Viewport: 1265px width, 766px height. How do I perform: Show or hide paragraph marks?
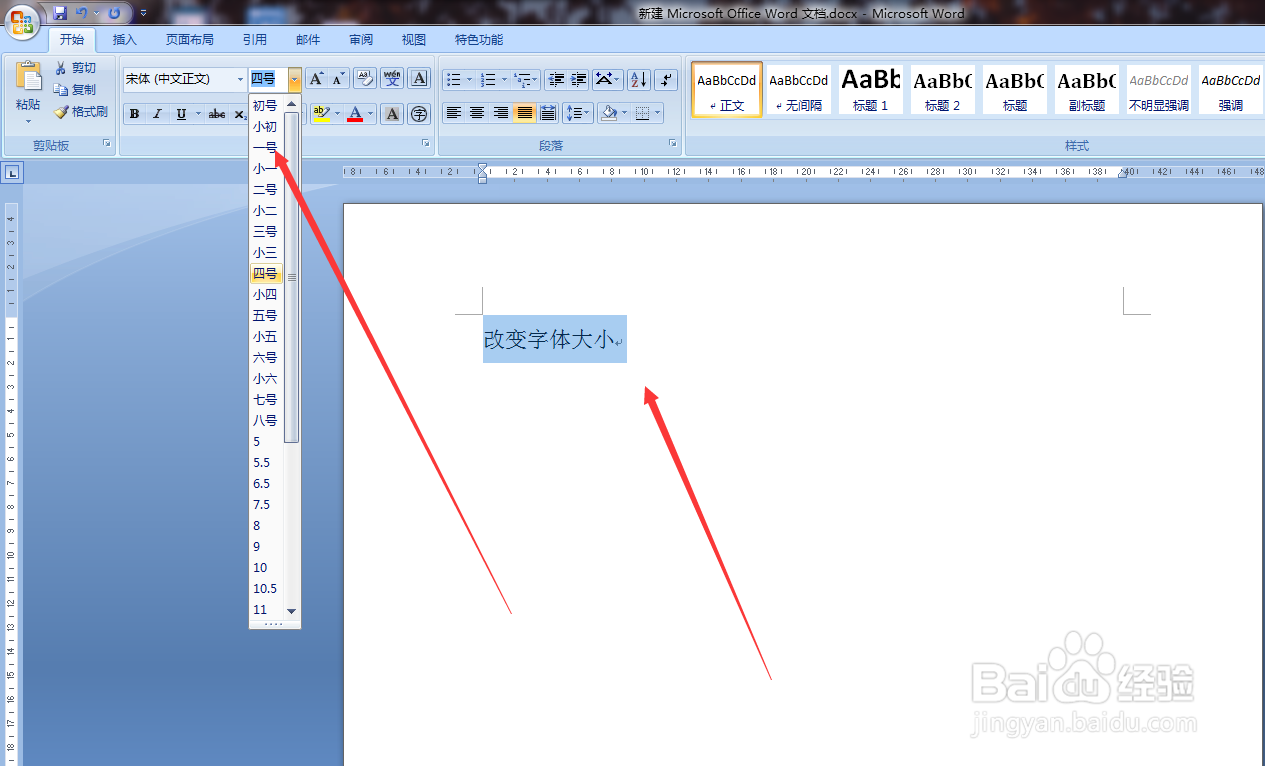(x=667, y=79)
